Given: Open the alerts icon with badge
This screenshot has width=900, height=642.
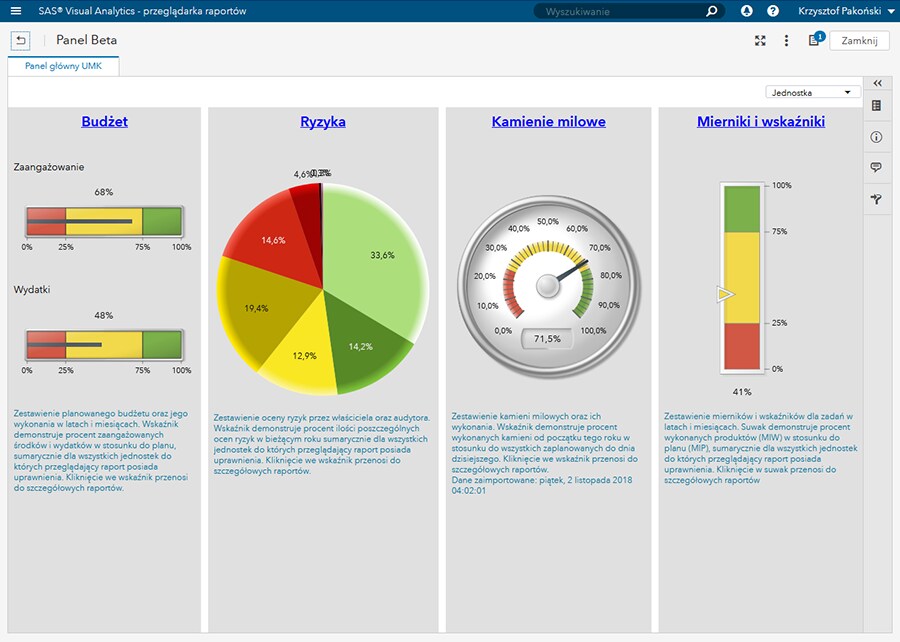Looking at the screenshot, I should [816, 39].
